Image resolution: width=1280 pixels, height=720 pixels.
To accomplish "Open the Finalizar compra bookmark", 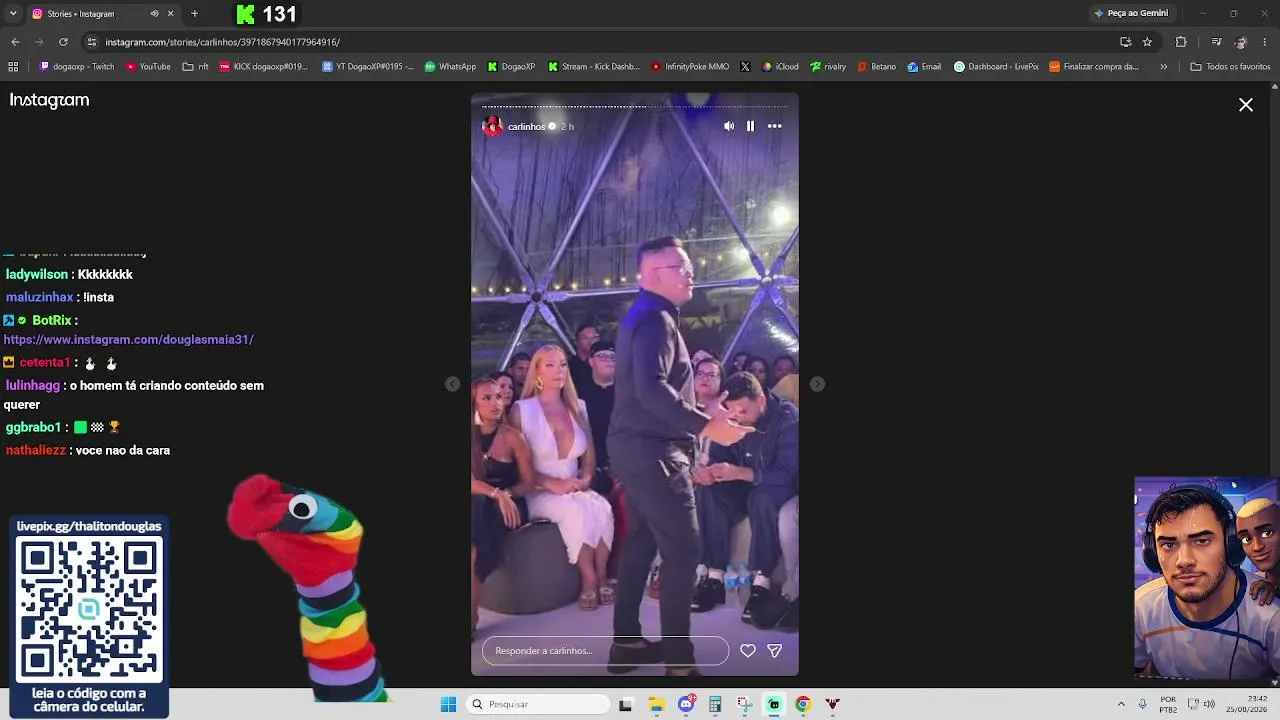I will click(x=1094, y=67).
